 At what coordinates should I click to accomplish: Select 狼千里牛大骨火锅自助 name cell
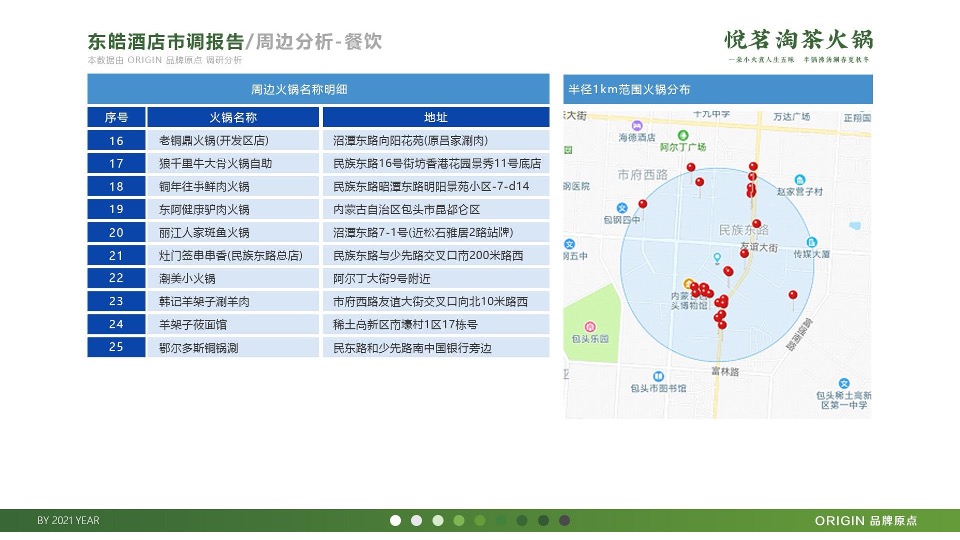[x=233, y=163]
